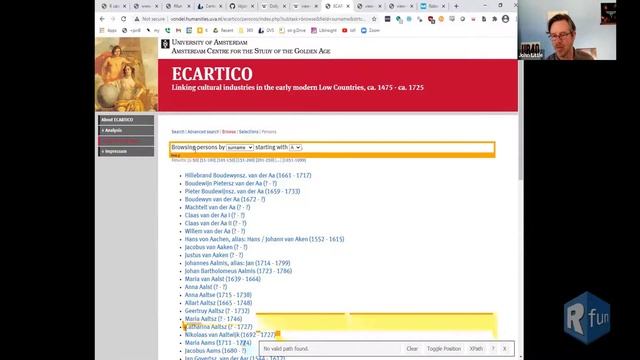
Task: Open a new browser tab with plus
Action: pos(456,6)
